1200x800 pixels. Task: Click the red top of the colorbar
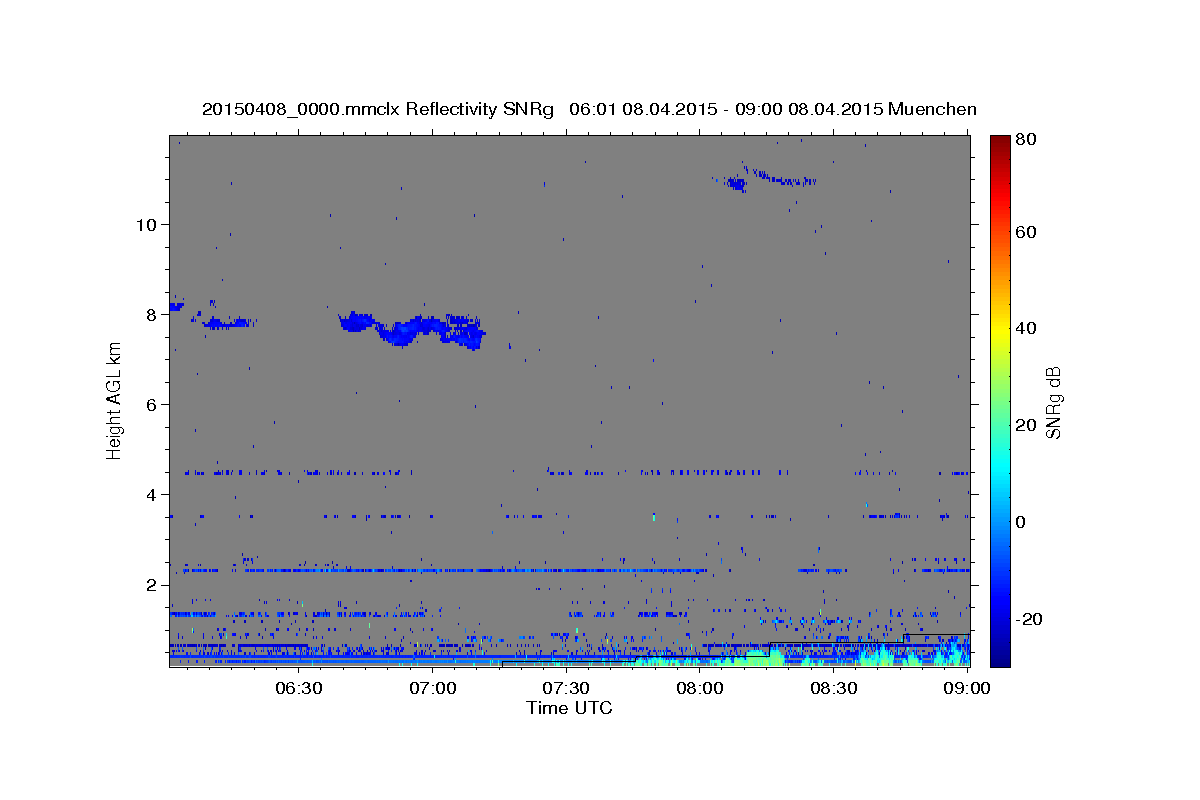[x=1000, y=160]
